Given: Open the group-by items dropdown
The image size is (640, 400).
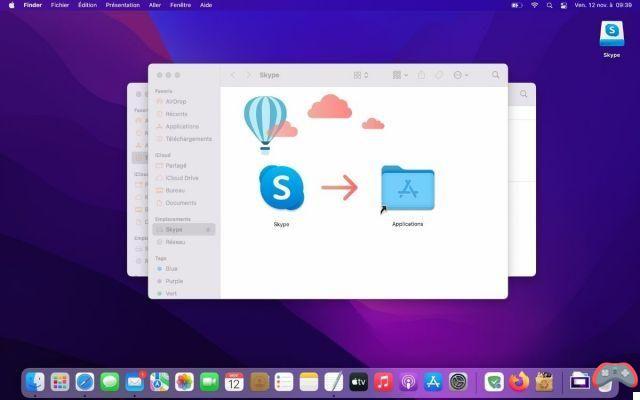Looking at the screenshot, I should [x=400, y=75].
